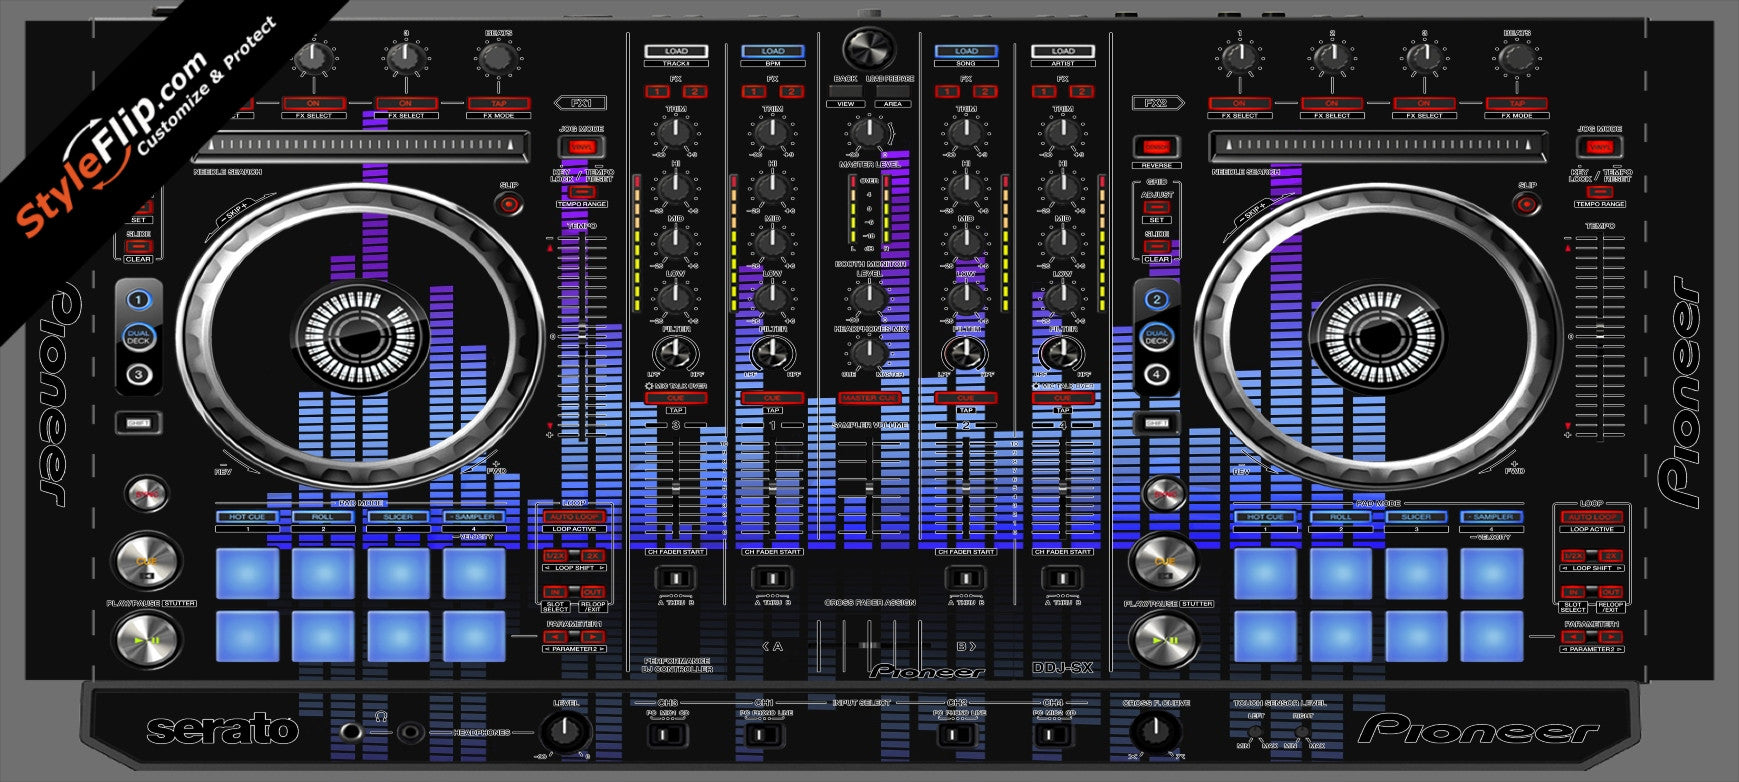Toggle right deck VINYL jog mode button
The image size is (1739, 782).
pos(1598,147)
